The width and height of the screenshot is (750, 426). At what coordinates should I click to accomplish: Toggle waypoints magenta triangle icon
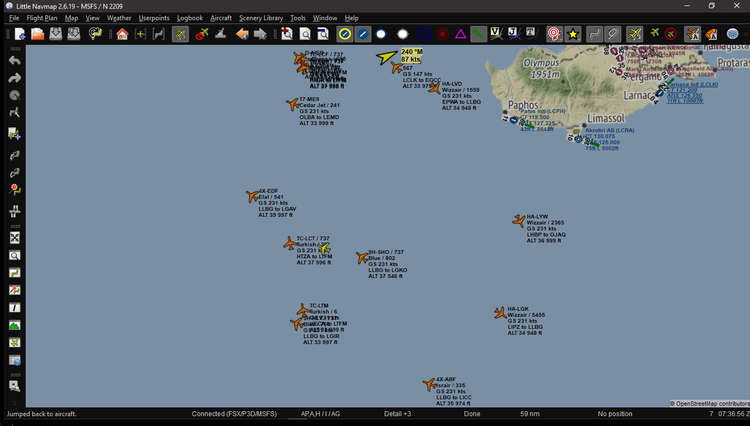461,34
